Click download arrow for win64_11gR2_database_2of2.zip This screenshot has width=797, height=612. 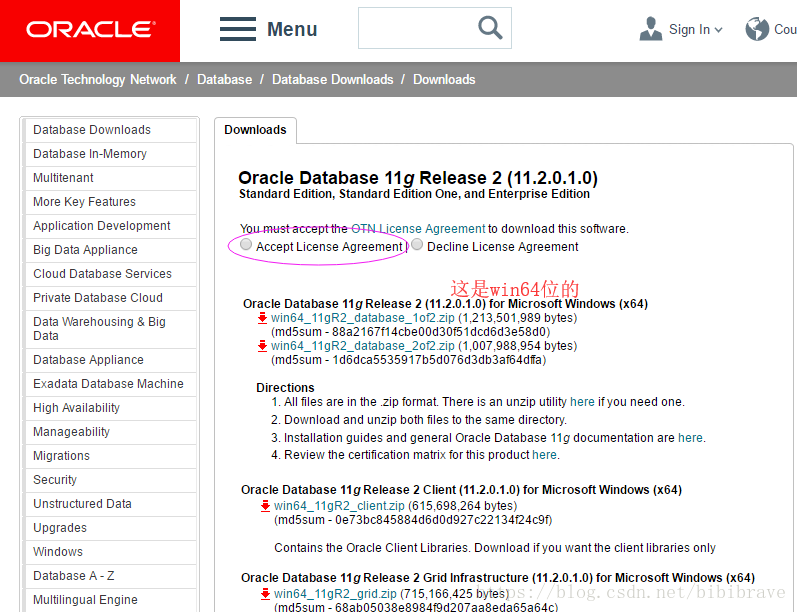pyautogui.click(x=262, y=346)
